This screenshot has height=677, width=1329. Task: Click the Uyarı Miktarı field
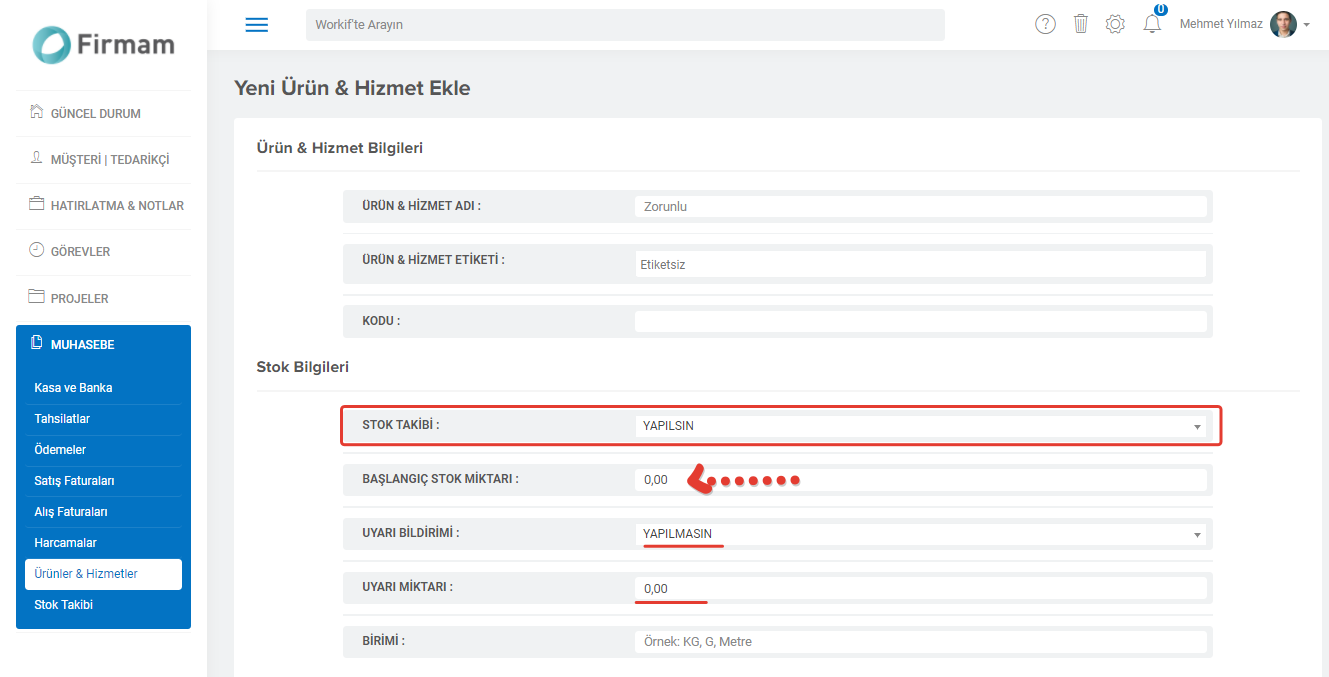click(920, 588)
